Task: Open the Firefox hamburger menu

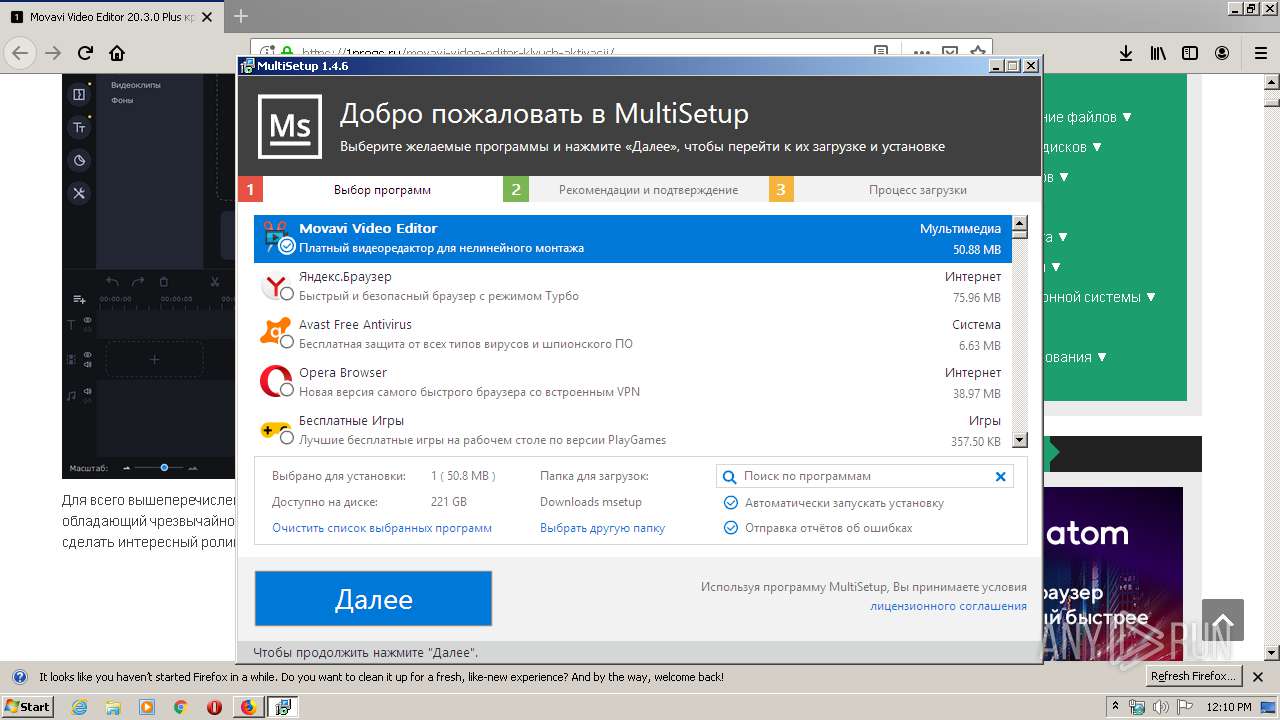Action: coord(1261,53)
